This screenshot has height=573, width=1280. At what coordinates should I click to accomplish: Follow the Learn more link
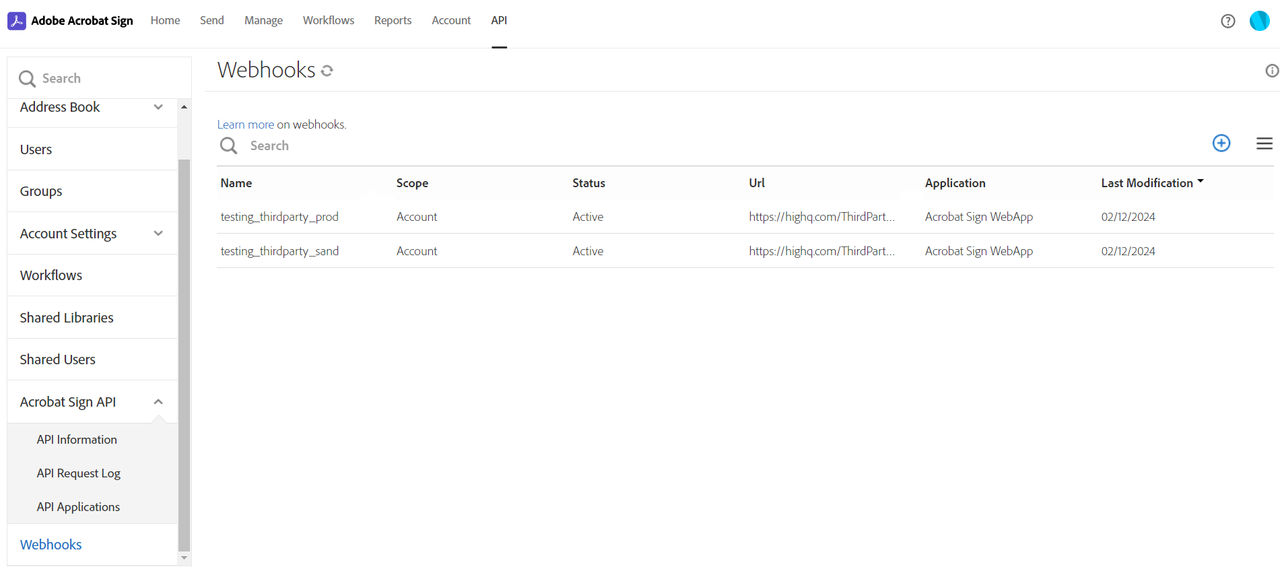click(x=245, y=125)
